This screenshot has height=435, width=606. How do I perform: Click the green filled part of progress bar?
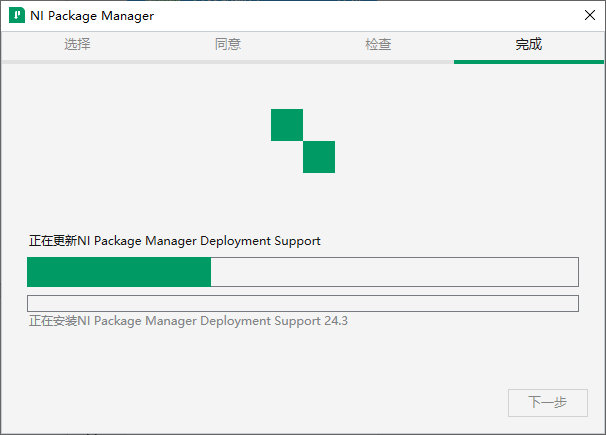119,272
